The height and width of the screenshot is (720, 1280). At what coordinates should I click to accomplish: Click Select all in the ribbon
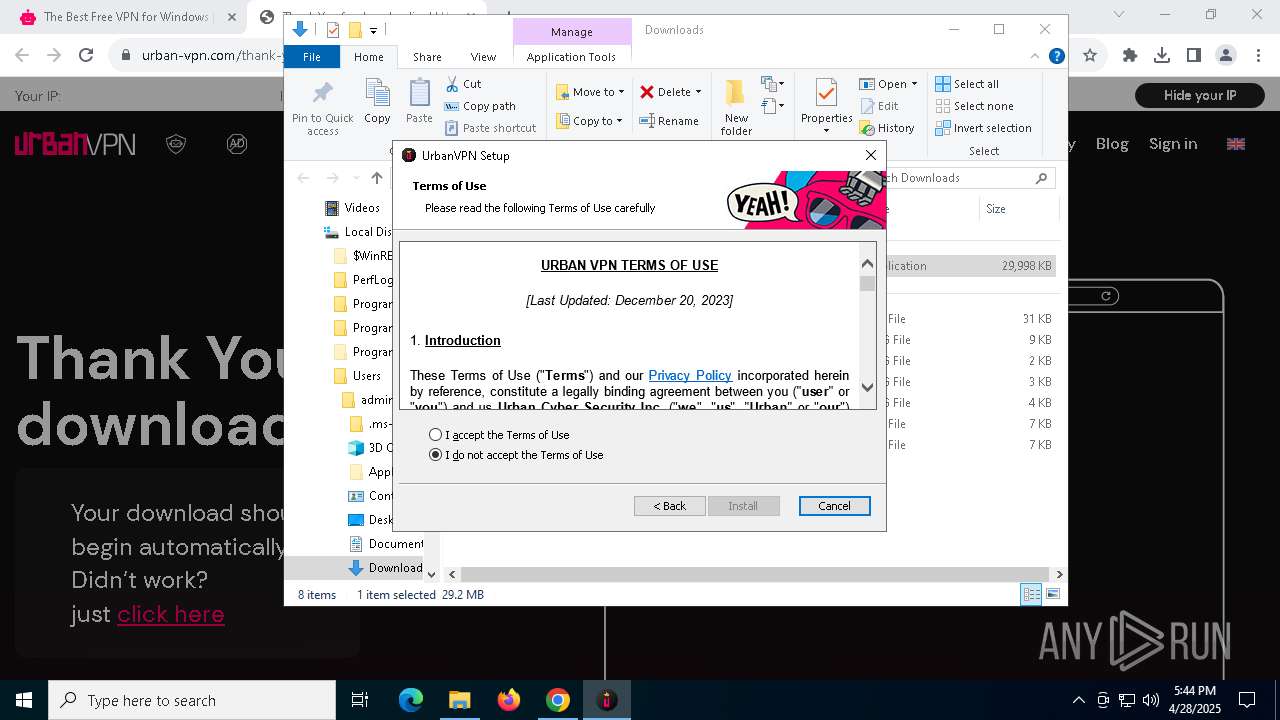(967, 84)
